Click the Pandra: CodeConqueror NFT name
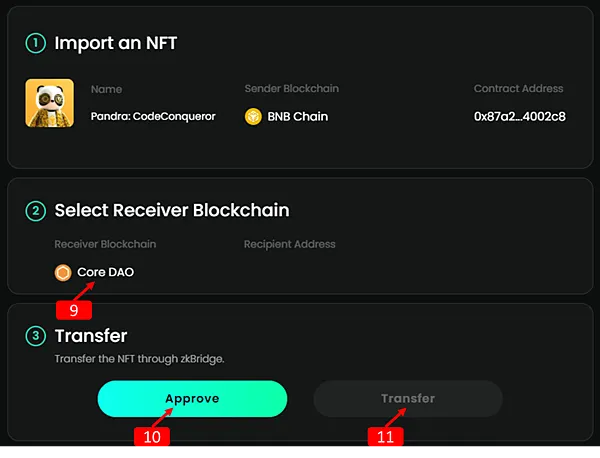600x458 pixels. click(x=153, y=117)
